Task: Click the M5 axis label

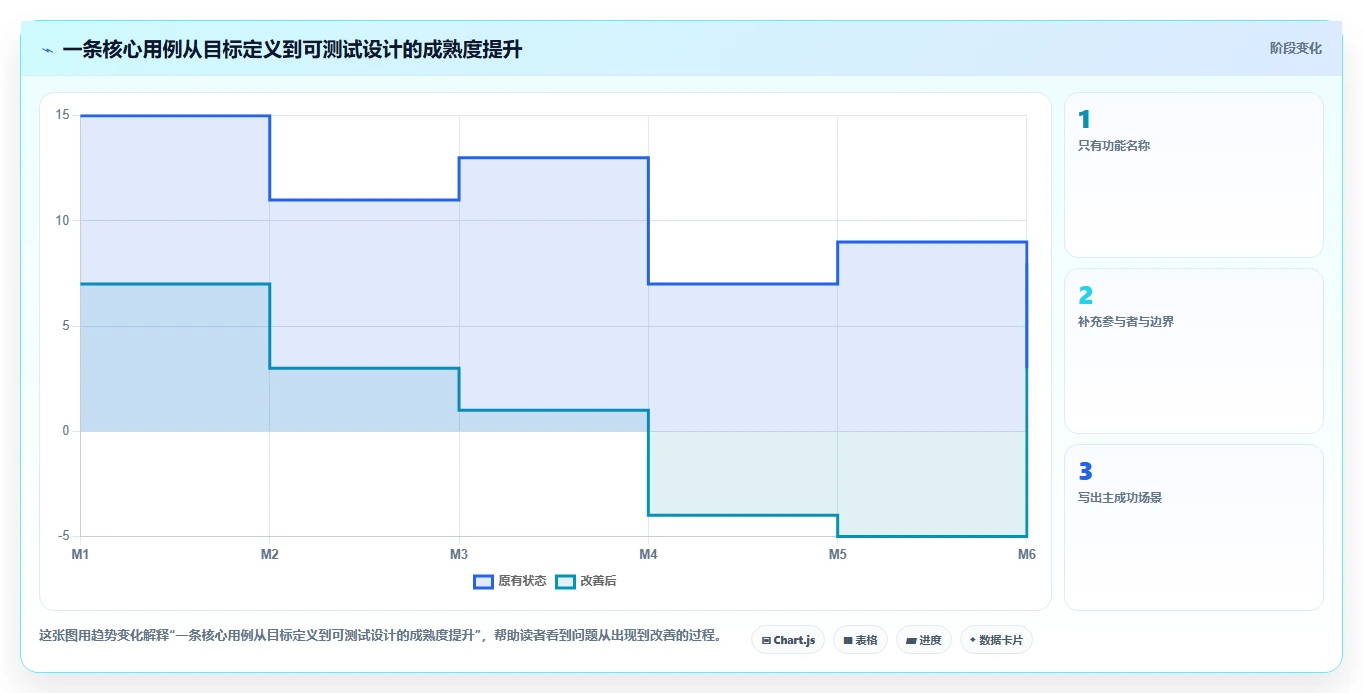Action: pyautogui.click(x=837, y=554)
